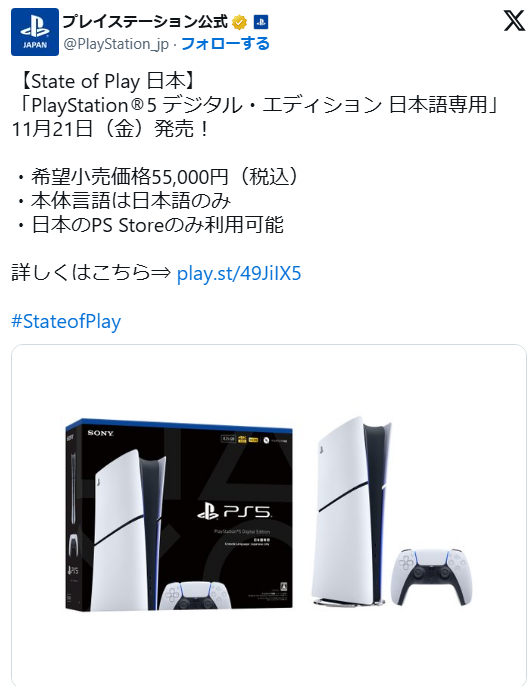Click the controller printed on the box
Viewport: 531px width, 686px height.
(x=194, y=596)
